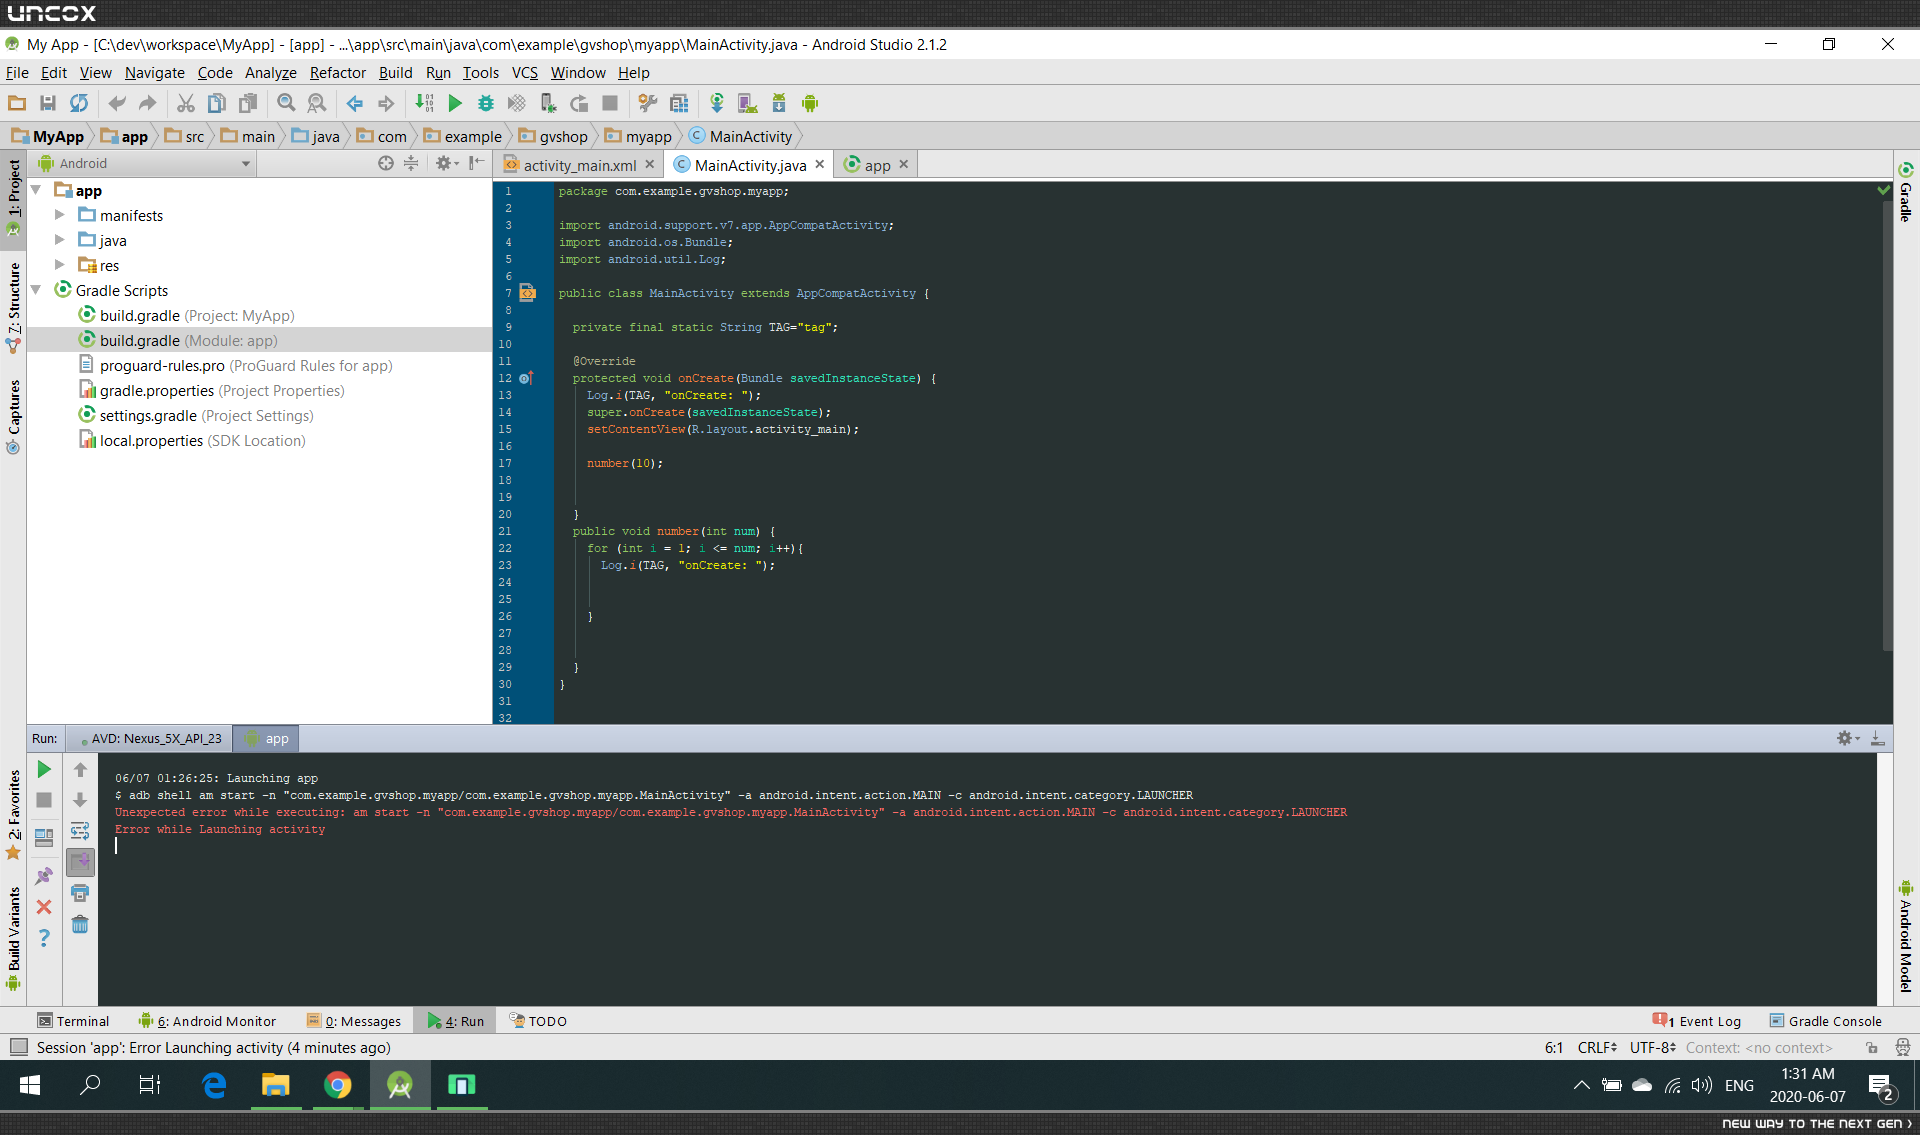Open the Refactor menu

(x=337, y=72)
